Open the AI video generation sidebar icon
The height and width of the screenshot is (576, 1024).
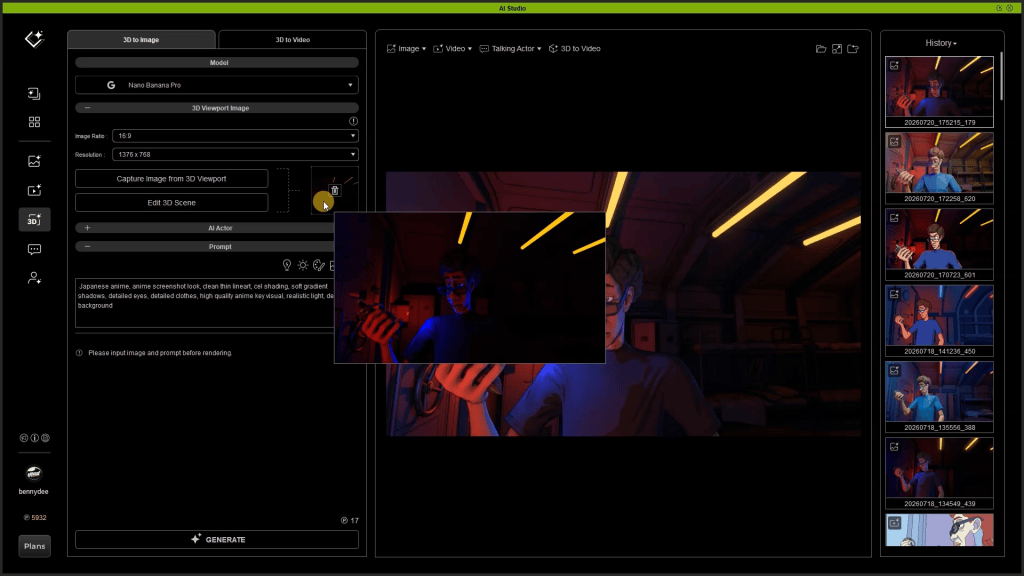(34, 190)
